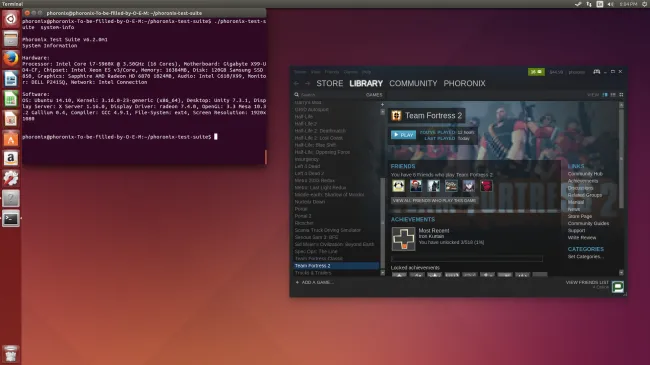Screen dimensions: 650x365
Task: Go forward with Steam's forward arrow
Action: (308, 83)
